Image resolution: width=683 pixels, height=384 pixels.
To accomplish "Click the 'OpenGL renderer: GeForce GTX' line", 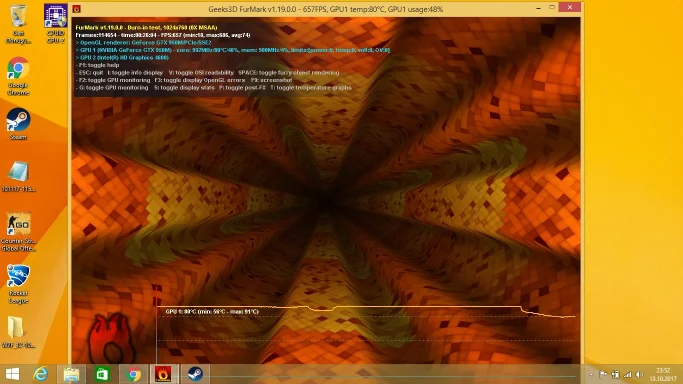I will [x=143, y=43].
